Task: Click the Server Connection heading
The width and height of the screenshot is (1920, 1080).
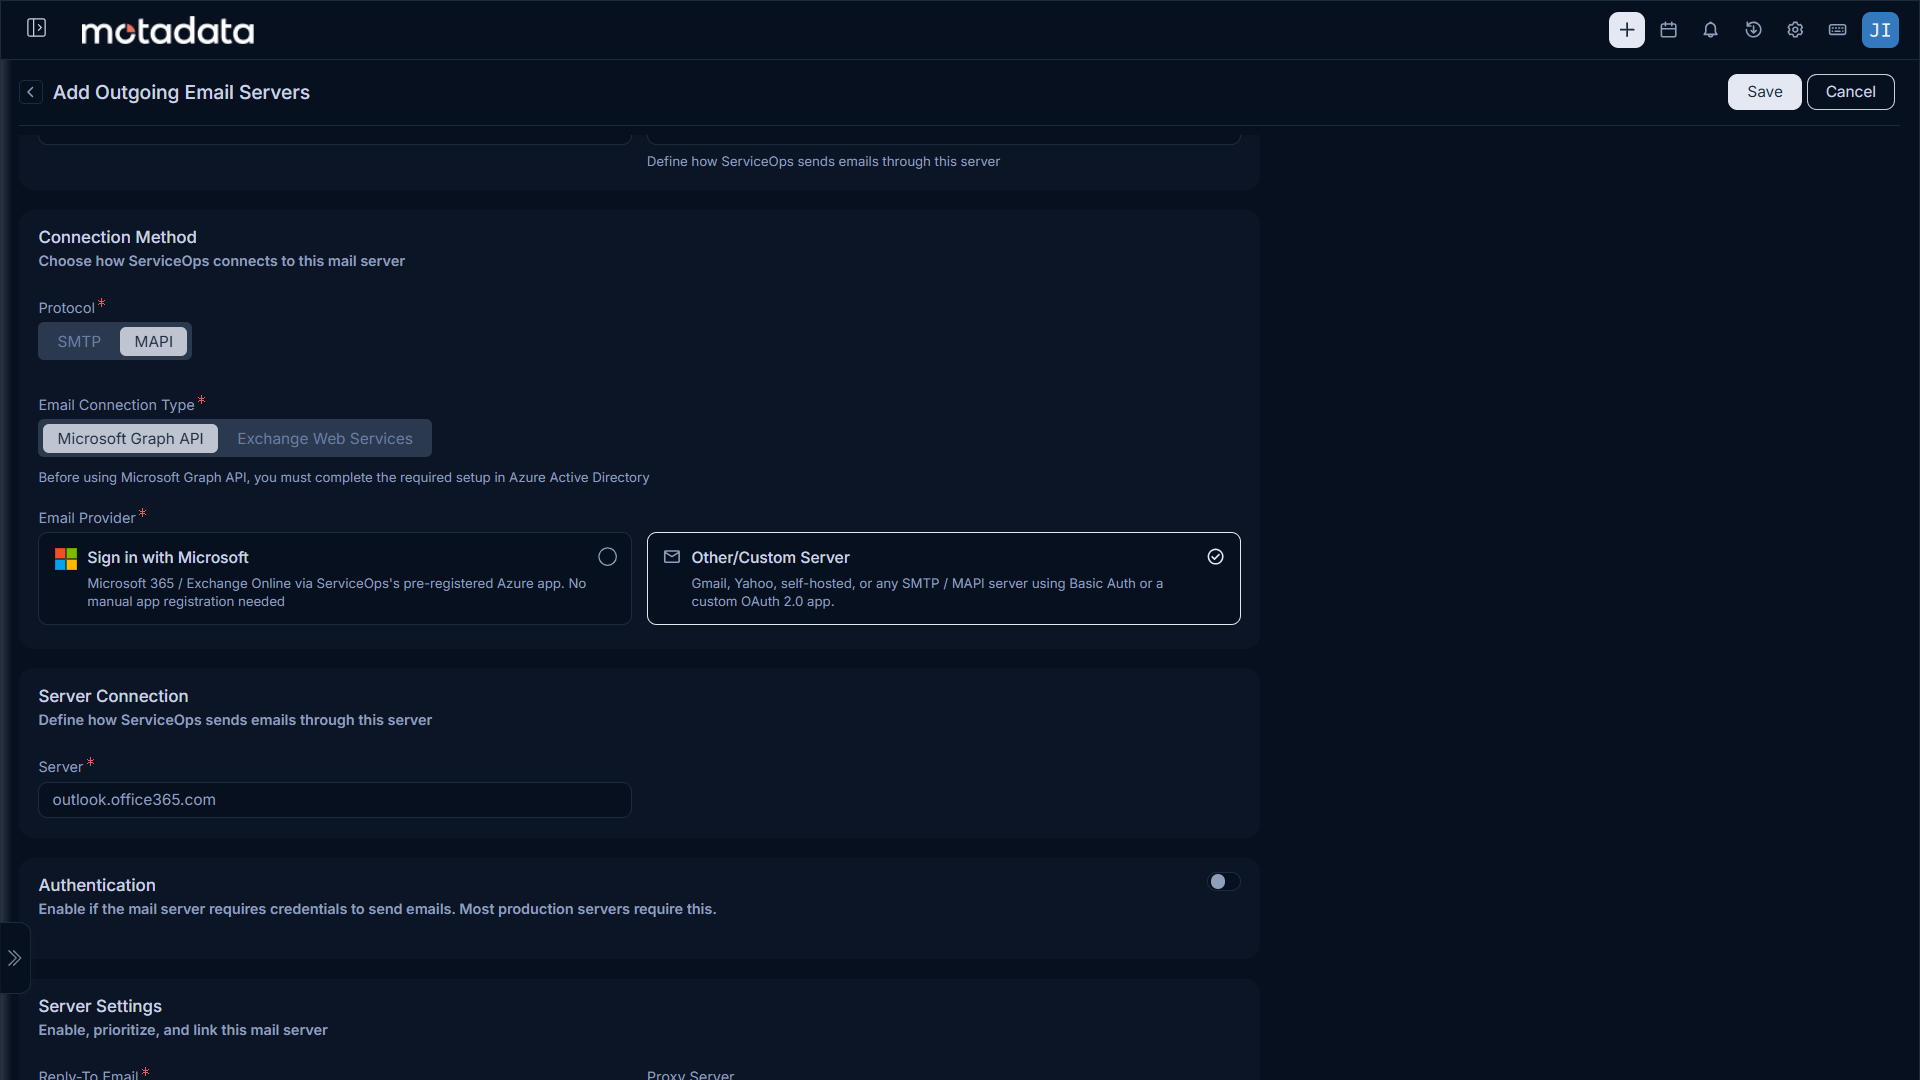Action: coord(113,696)
